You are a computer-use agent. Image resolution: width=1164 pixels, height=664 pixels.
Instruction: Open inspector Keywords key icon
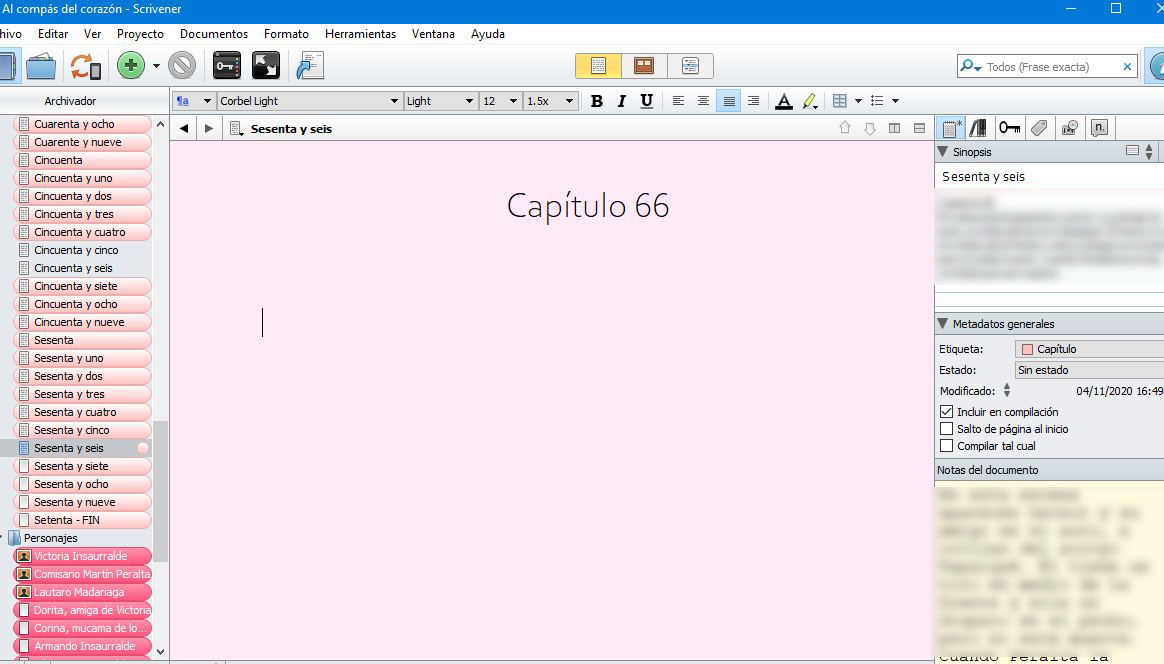(1009, 128)
